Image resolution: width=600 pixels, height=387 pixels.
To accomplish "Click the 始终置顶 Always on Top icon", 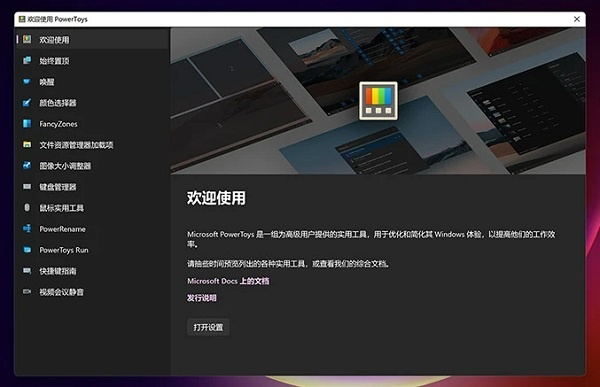I will click(27, 60).
